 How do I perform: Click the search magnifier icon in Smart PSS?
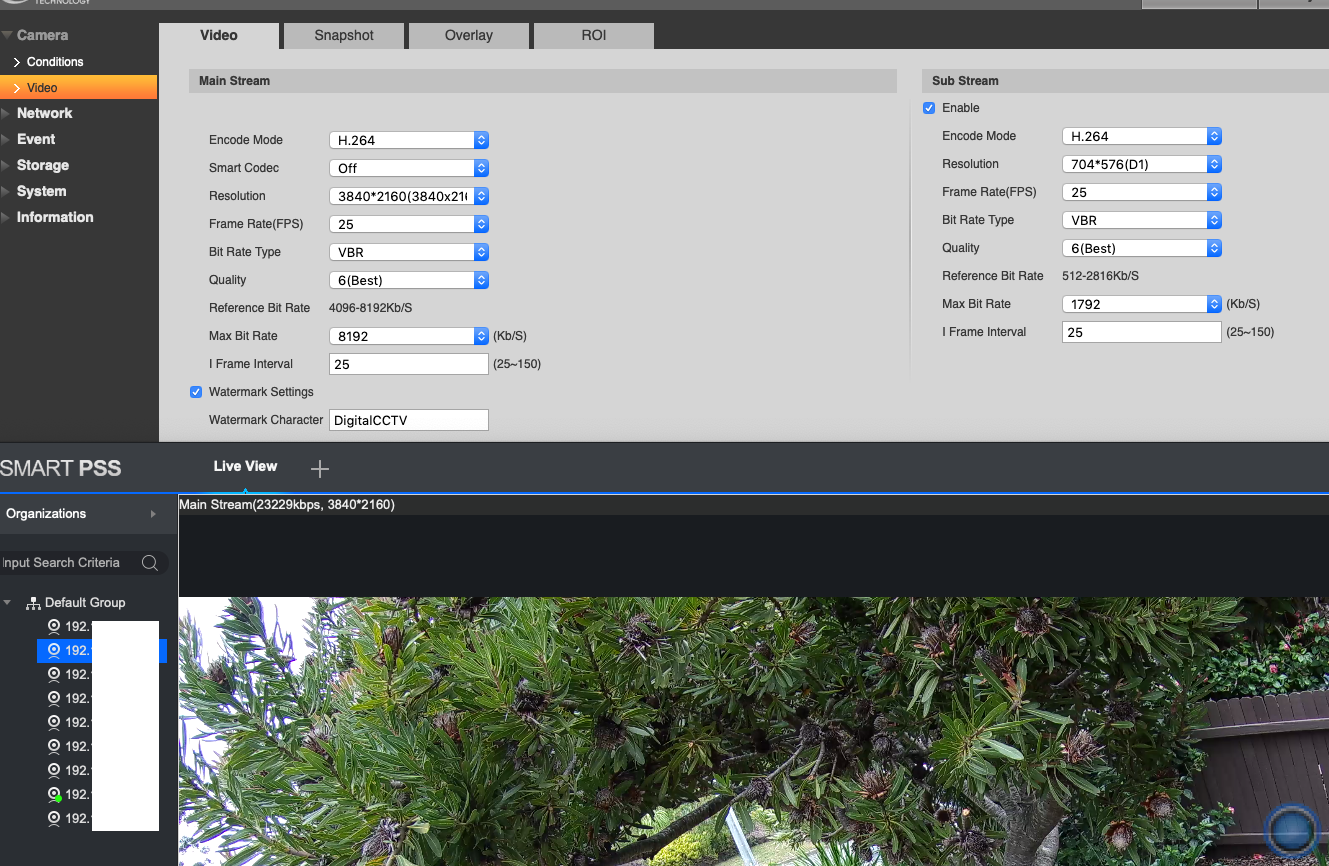pyautogui.click(x=150, y=563)
